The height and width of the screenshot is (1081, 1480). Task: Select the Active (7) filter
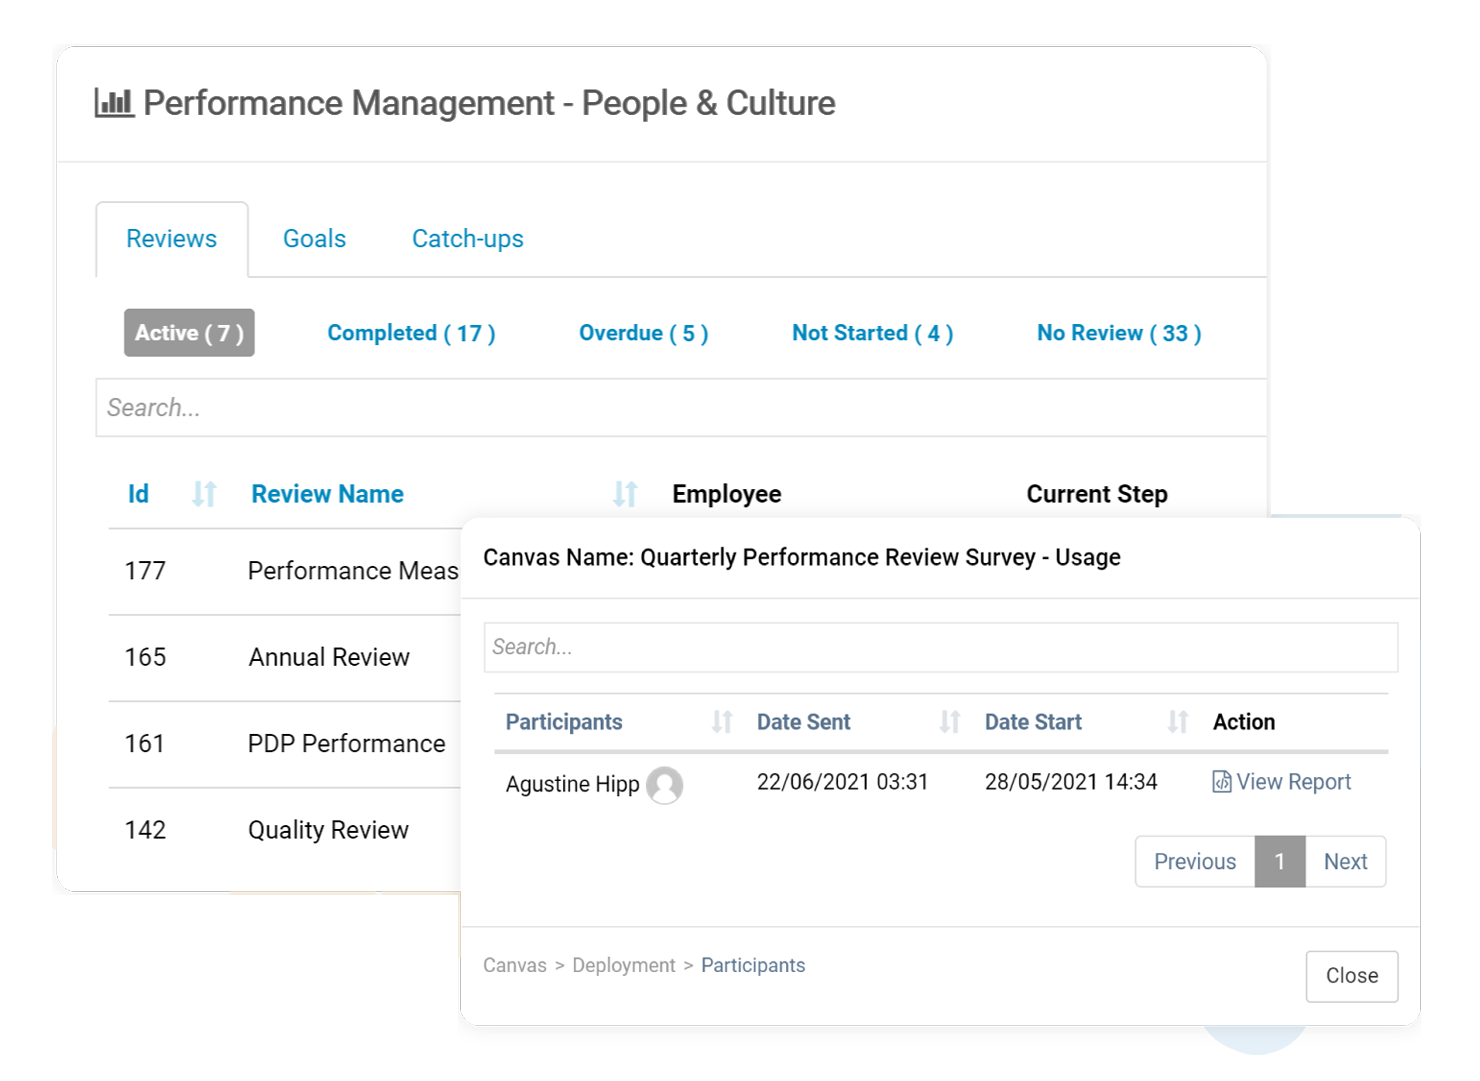click(189, 333)
